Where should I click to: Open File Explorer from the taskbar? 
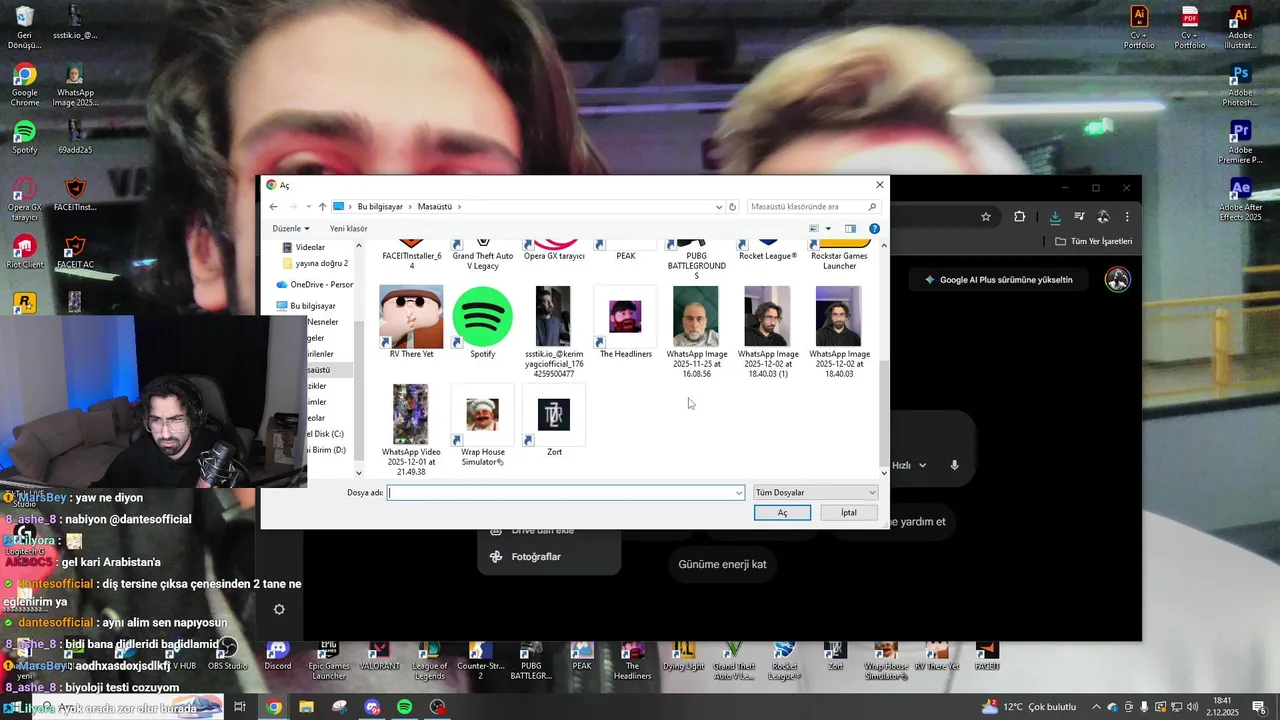(x=306, y=707)
